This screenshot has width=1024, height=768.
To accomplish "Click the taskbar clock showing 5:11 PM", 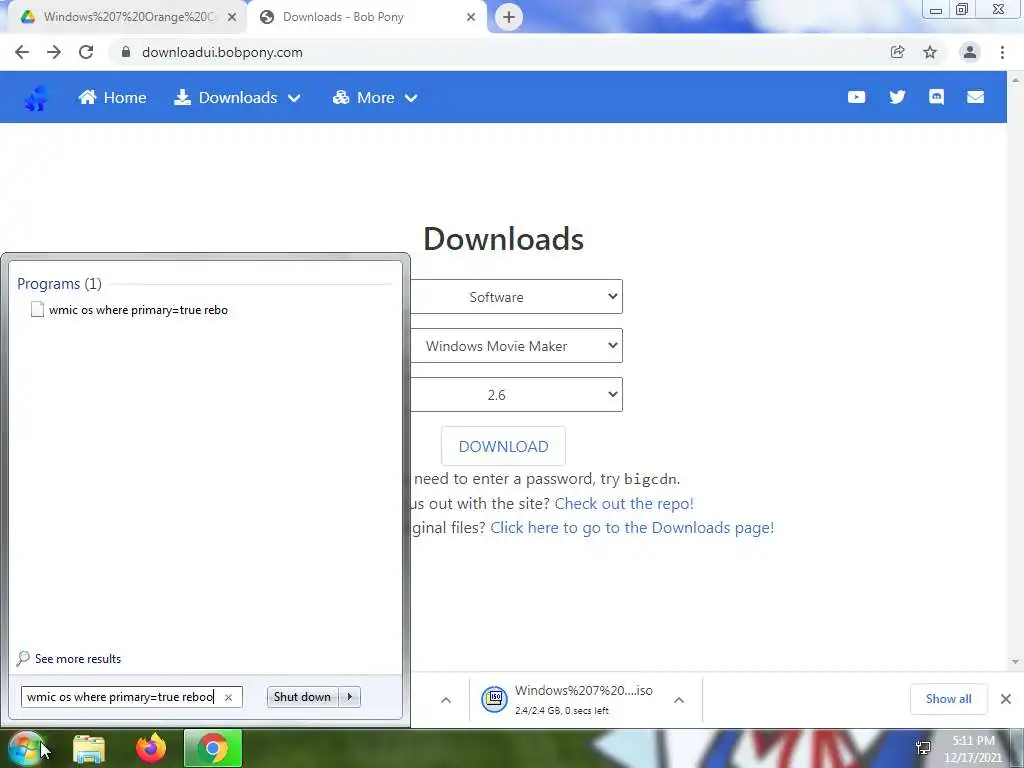I will coord(973,749).
